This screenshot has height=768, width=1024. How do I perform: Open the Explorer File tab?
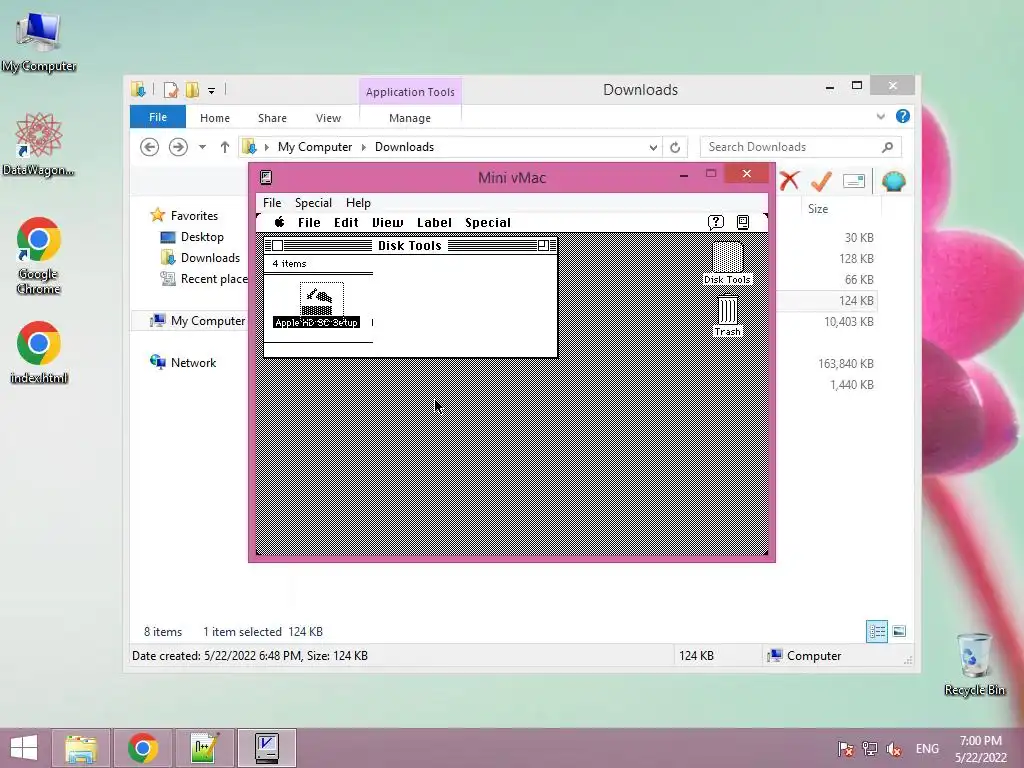(157, 117)
